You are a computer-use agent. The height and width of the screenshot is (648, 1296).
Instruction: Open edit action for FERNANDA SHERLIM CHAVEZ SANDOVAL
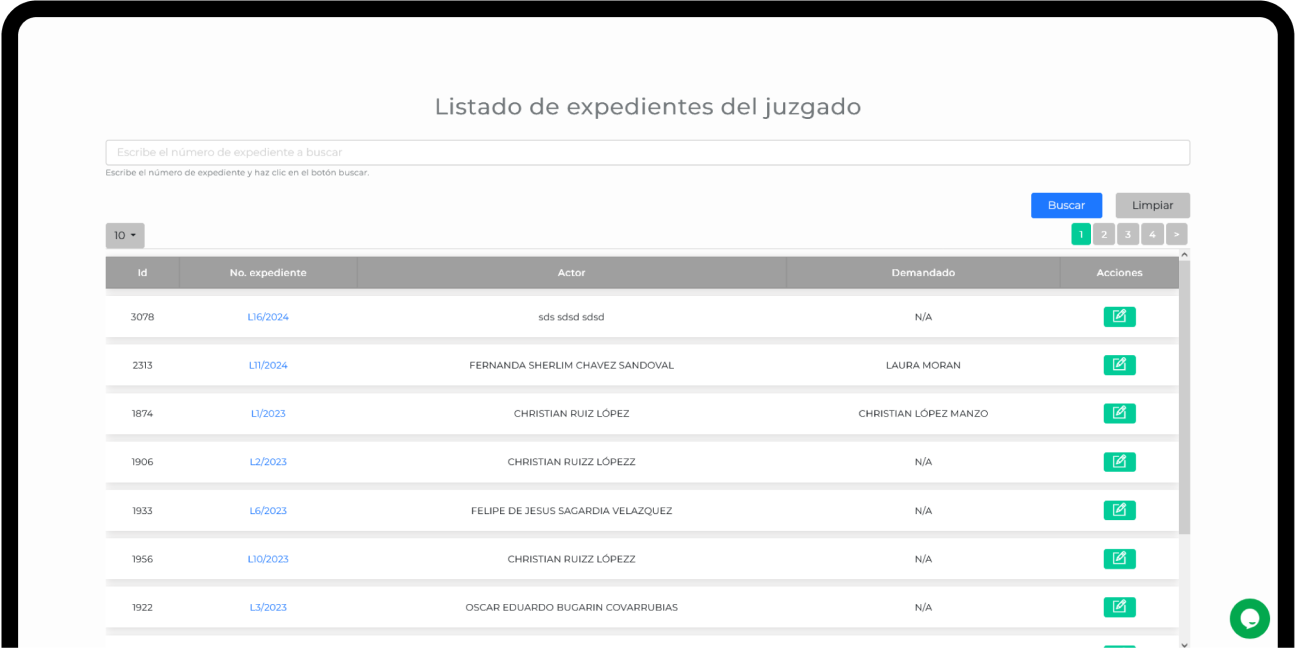click(1119, 365)
